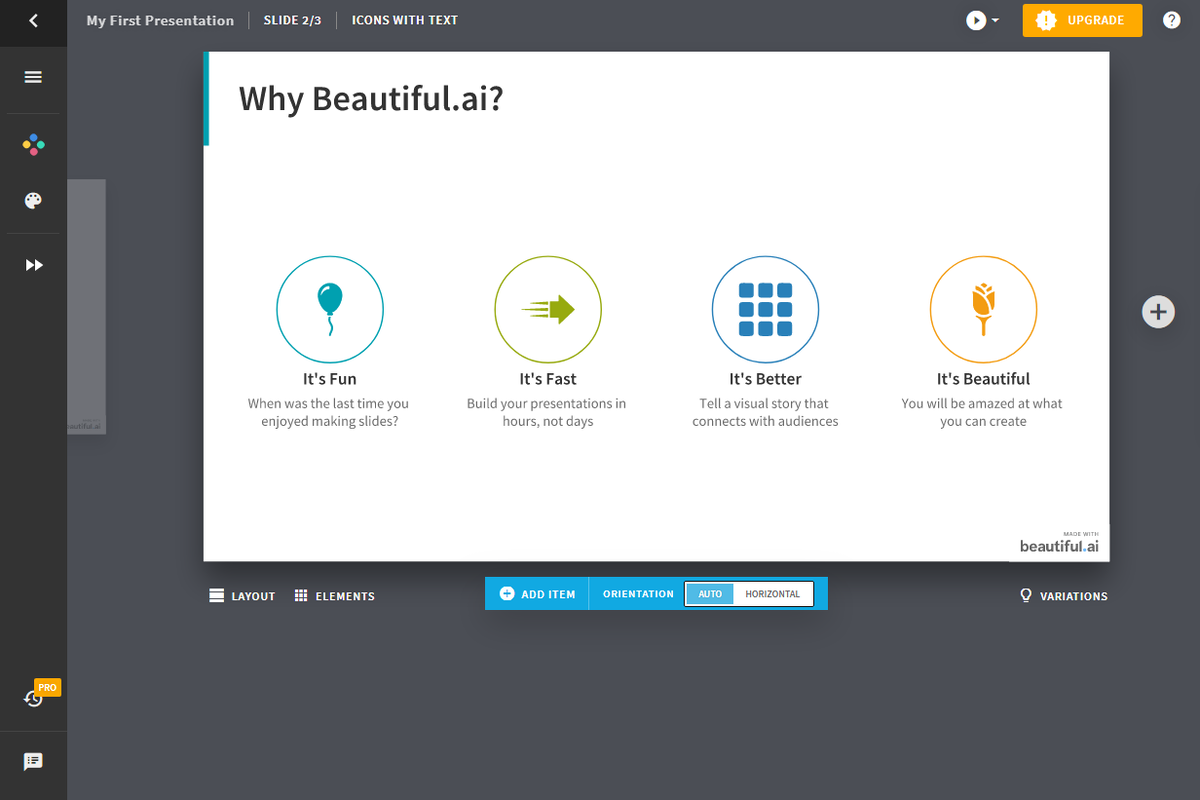Click text 'When was the last time you'
The image size is (1200, 800).
(x=329, y=404)
